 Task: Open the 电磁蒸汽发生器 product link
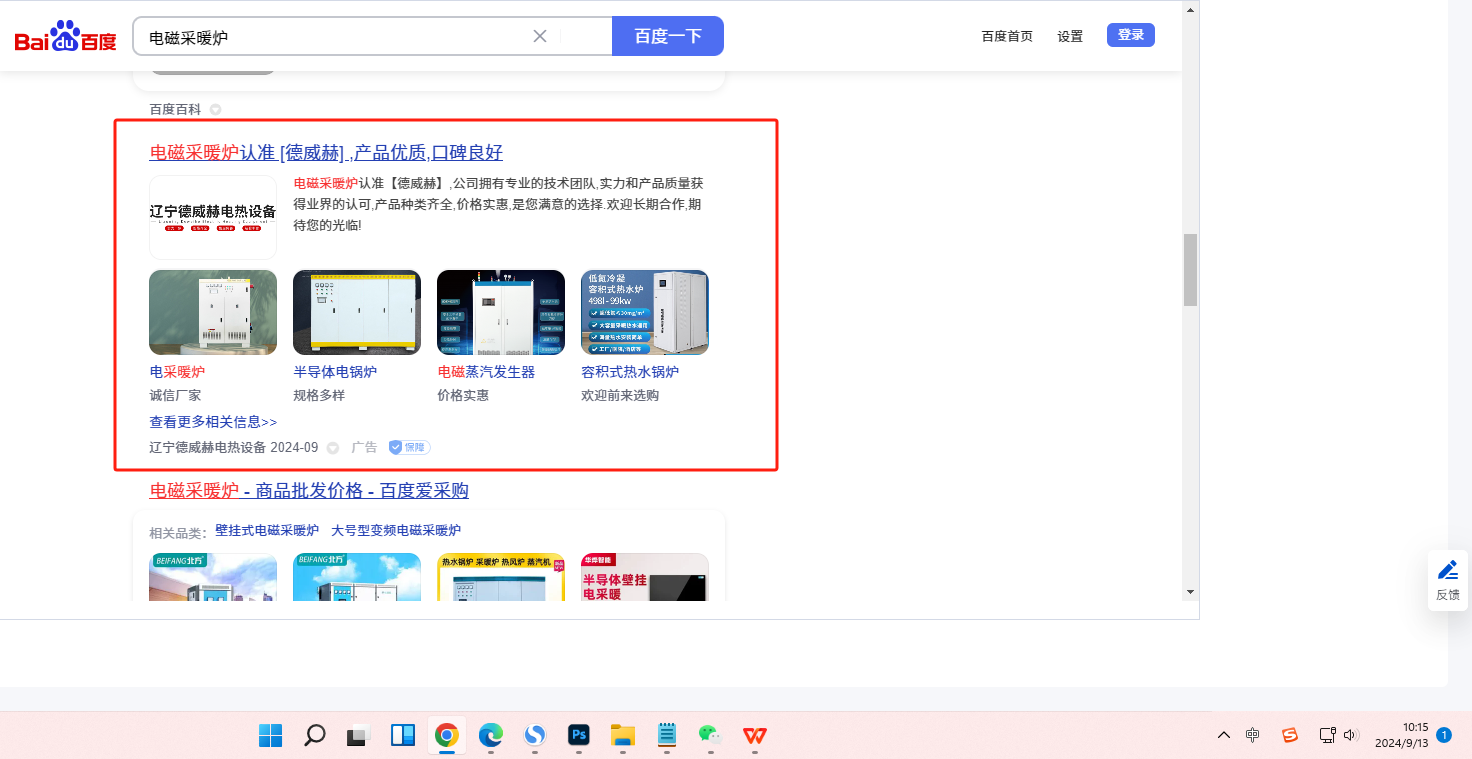pyautogui.click(x=486, y=372)
